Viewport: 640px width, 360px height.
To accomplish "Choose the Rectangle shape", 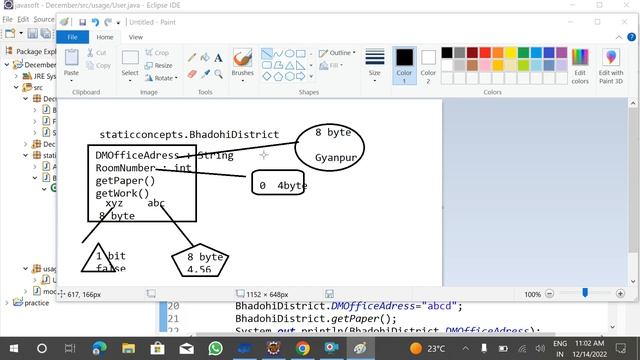I will coord(301,53).
